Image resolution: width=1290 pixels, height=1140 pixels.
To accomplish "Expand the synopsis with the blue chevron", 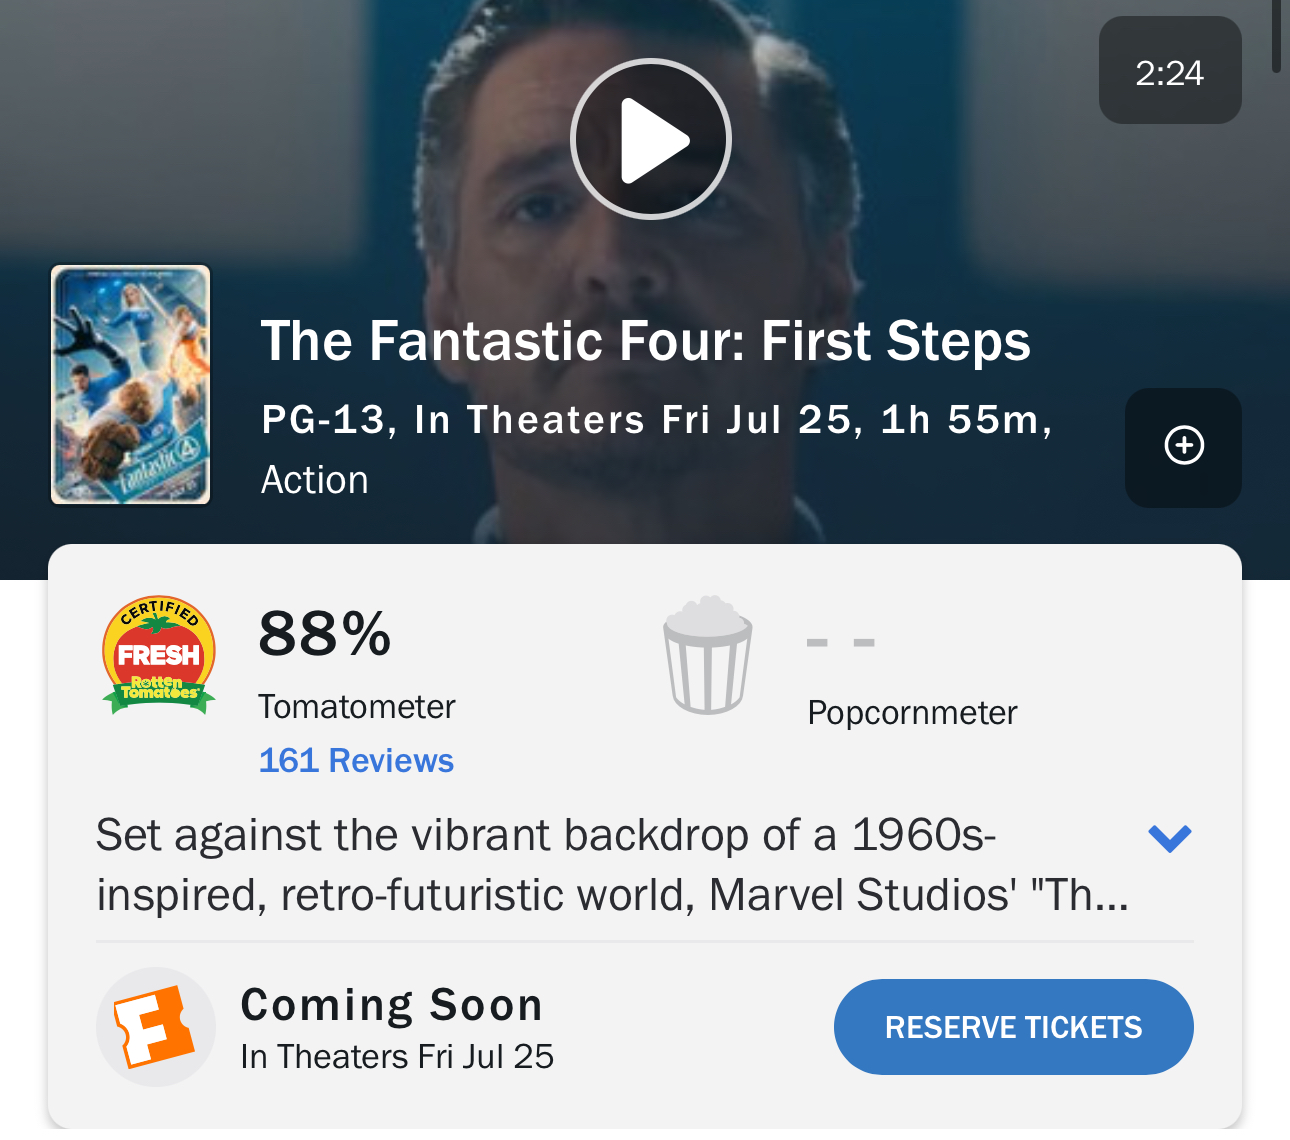I will [x=1170, y=838].
